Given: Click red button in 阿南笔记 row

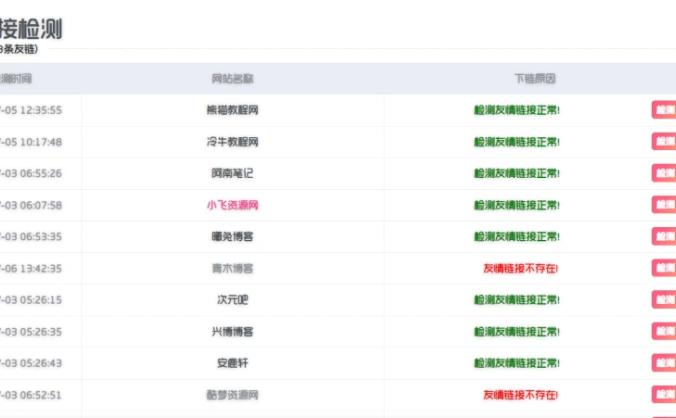Looking at the screenshot, I should (664, 173).
